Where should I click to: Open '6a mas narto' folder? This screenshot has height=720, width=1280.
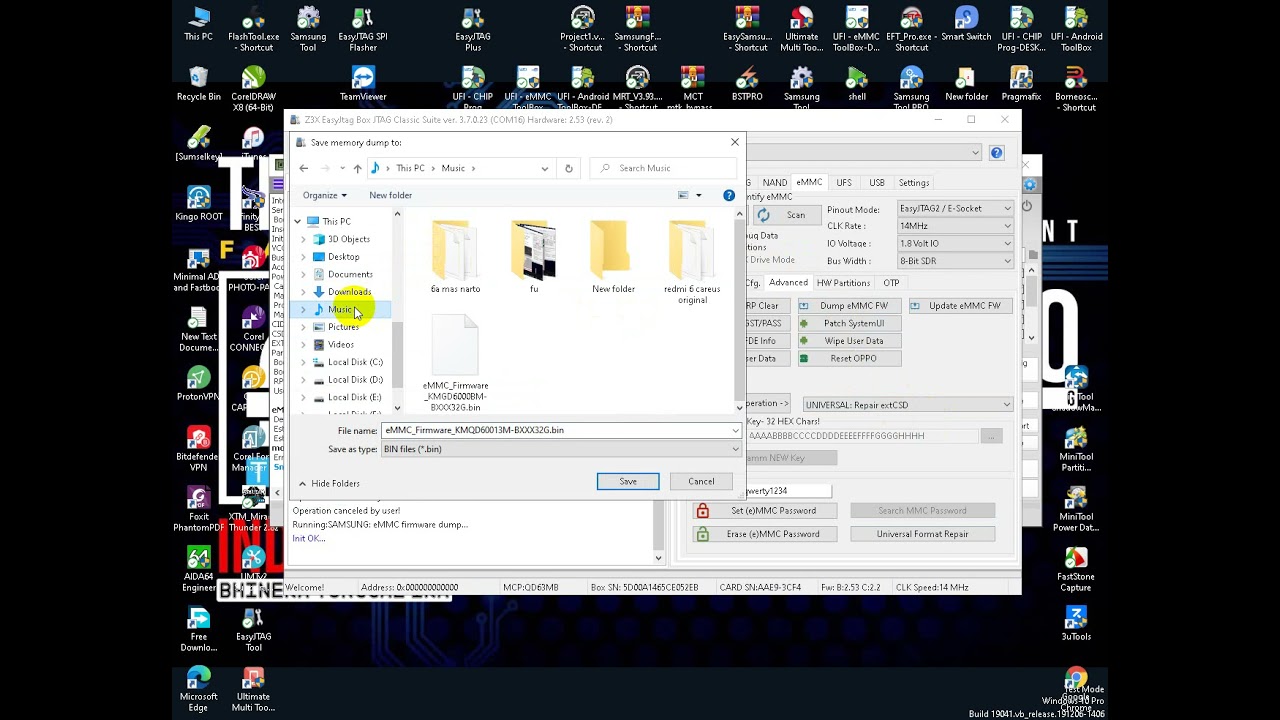(455, 258)
